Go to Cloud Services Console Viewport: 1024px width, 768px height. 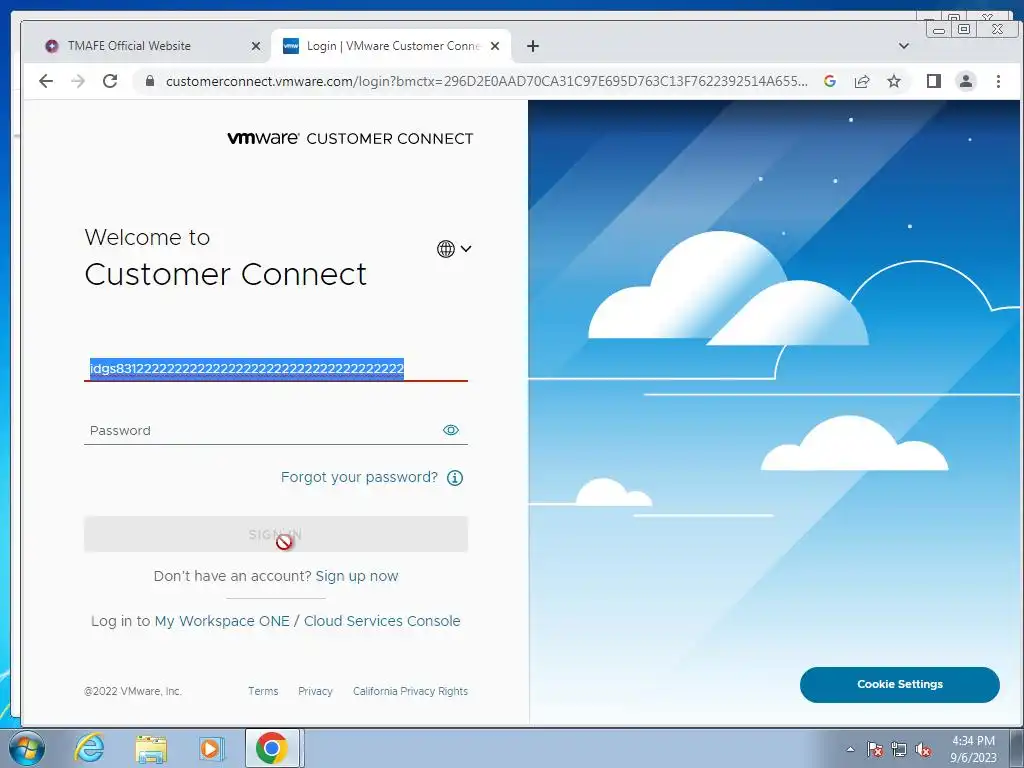tap(382, 621)
